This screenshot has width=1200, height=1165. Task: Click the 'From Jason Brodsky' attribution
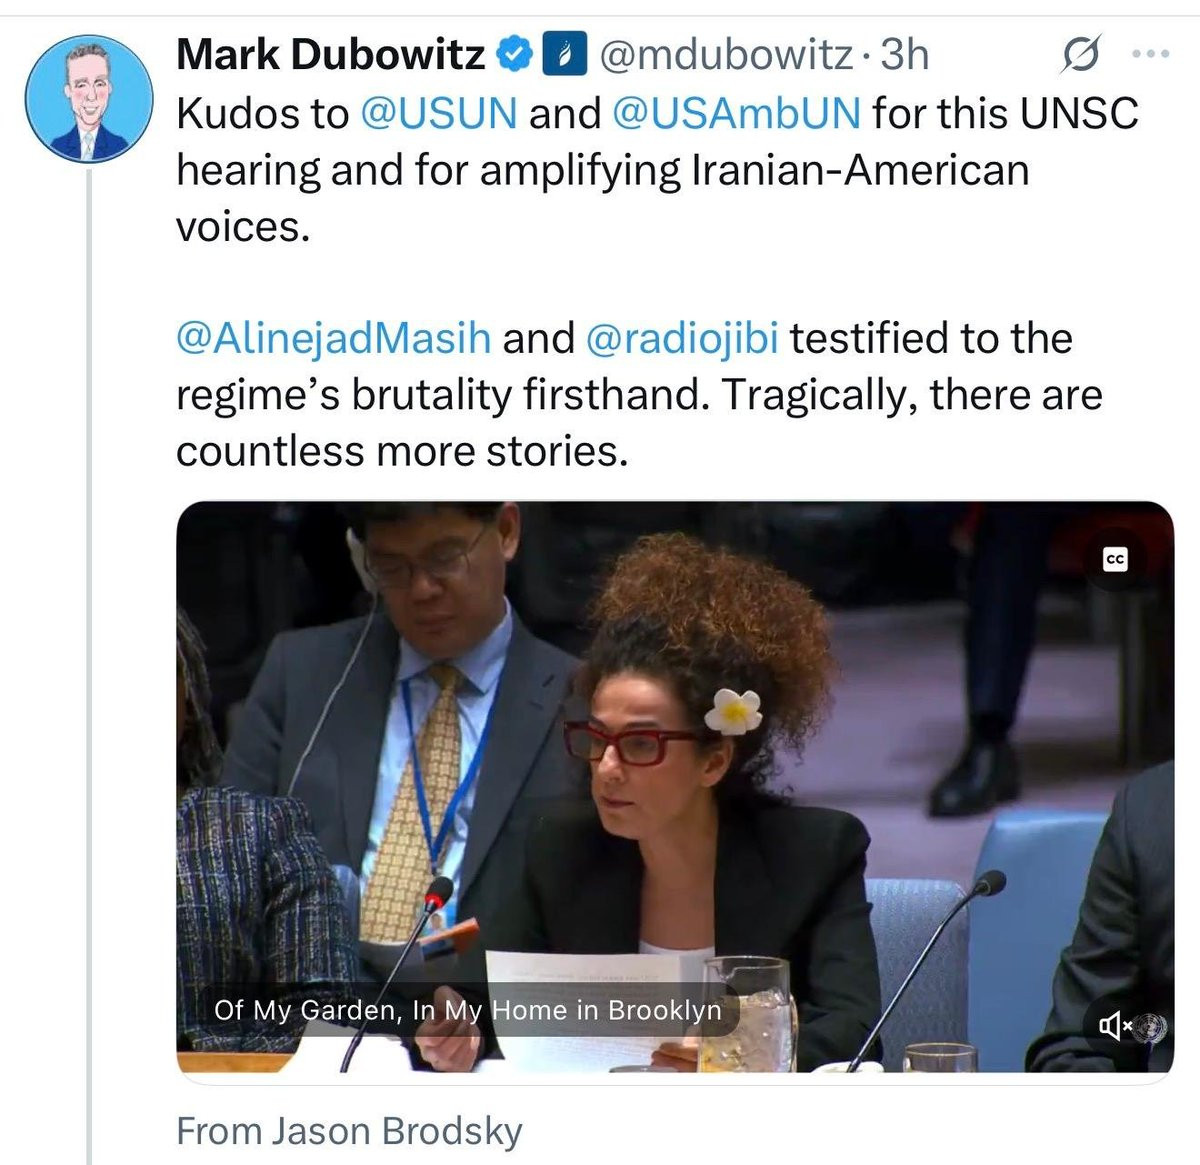[x=349, y=1131]
